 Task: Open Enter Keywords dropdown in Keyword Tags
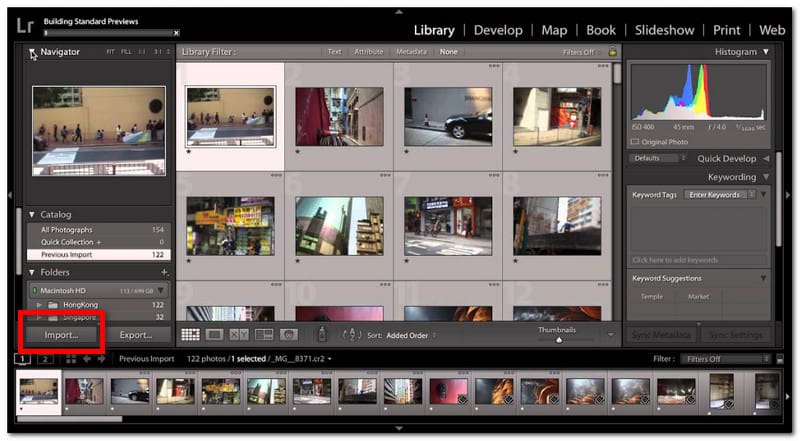tap(720, 195)
